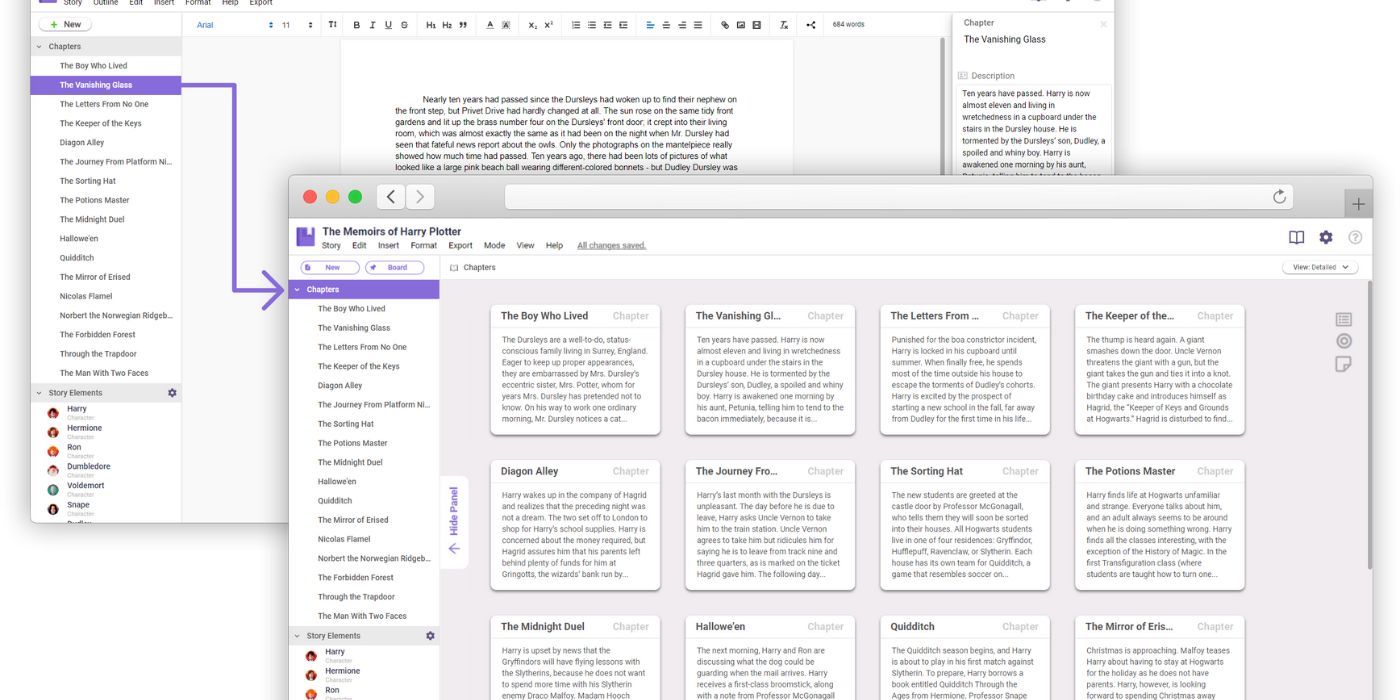Open the Export menu in front window
The image size is (1400, 700).
point(460,246)
